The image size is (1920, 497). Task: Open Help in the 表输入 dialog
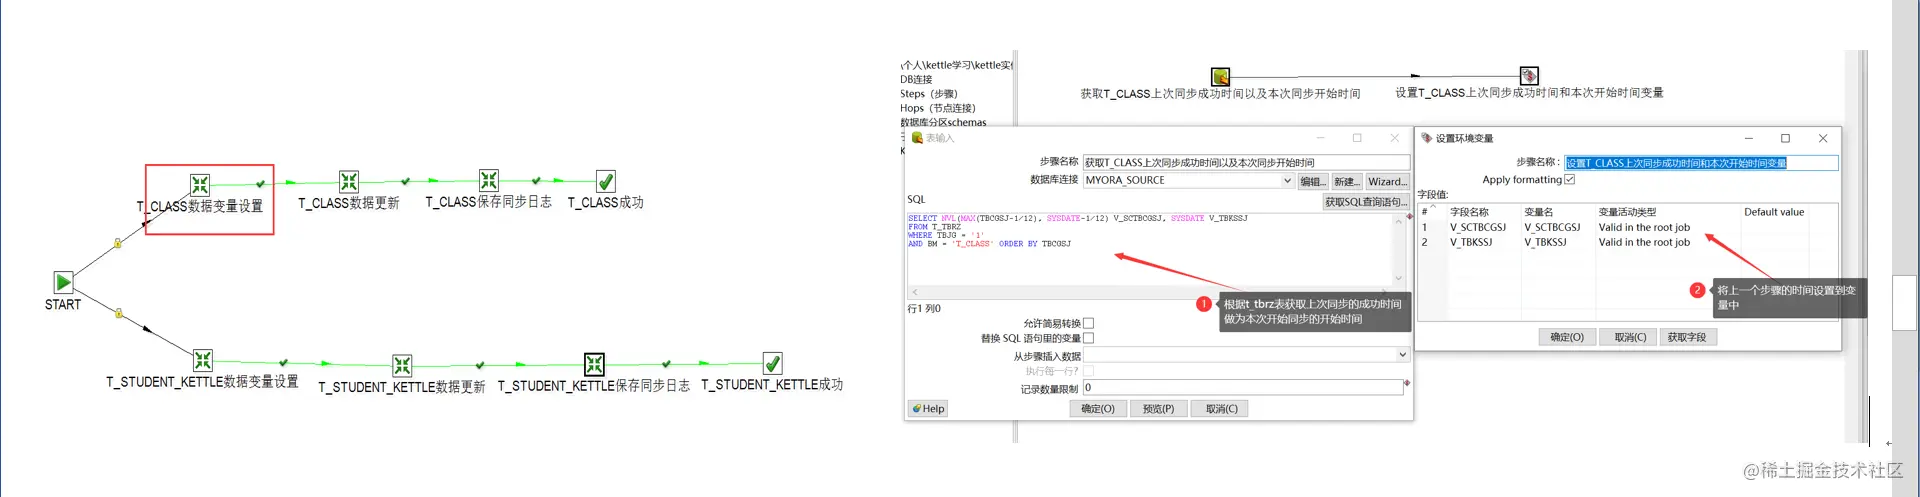point(928,408)
